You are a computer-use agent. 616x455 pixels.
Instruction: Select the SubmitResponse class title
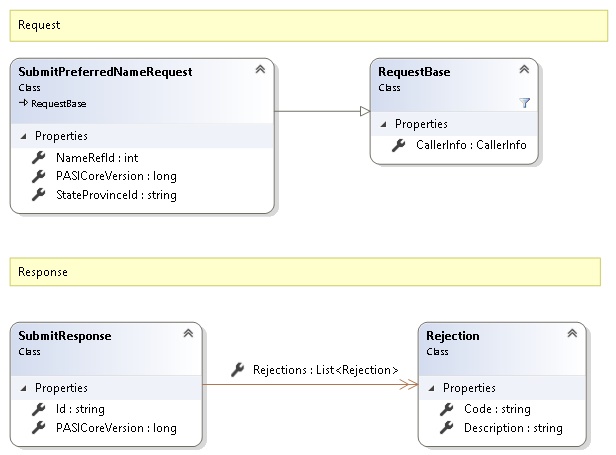[64, 336]
